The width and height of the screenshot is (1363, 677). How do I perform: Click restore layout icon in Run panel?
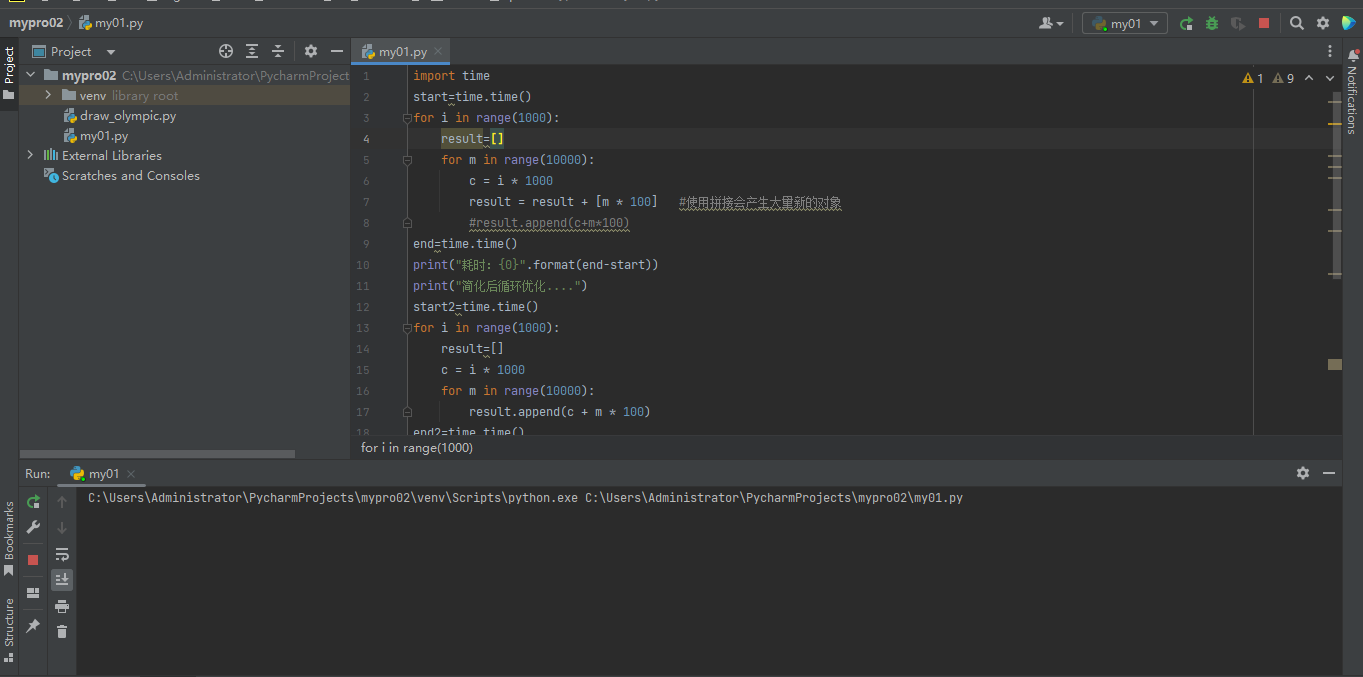(33, 593)
